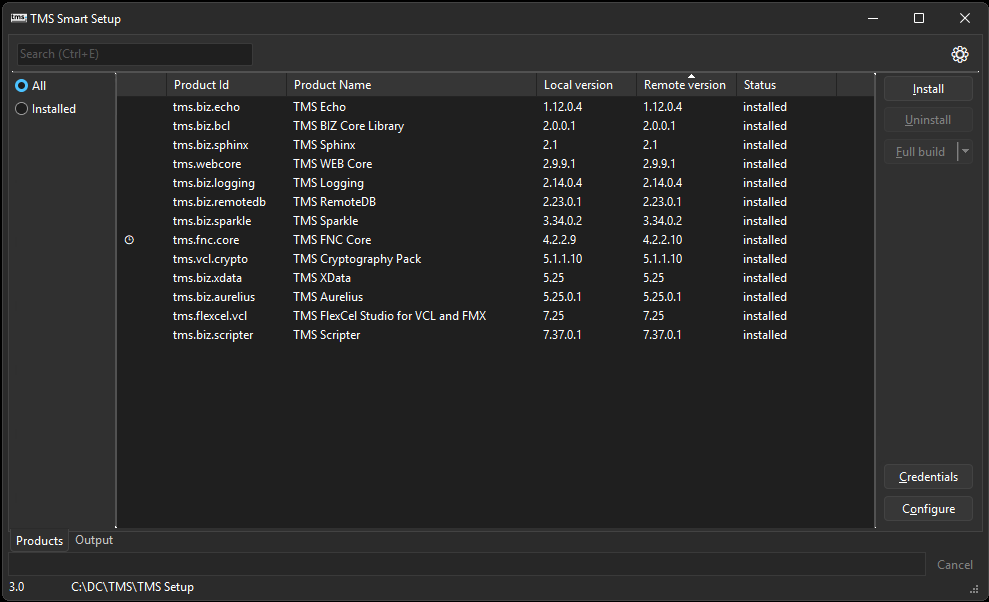Screen dimensions: 989x602
Task: Select the TMS FlexCel Studio row
Action: coord(390,316)
